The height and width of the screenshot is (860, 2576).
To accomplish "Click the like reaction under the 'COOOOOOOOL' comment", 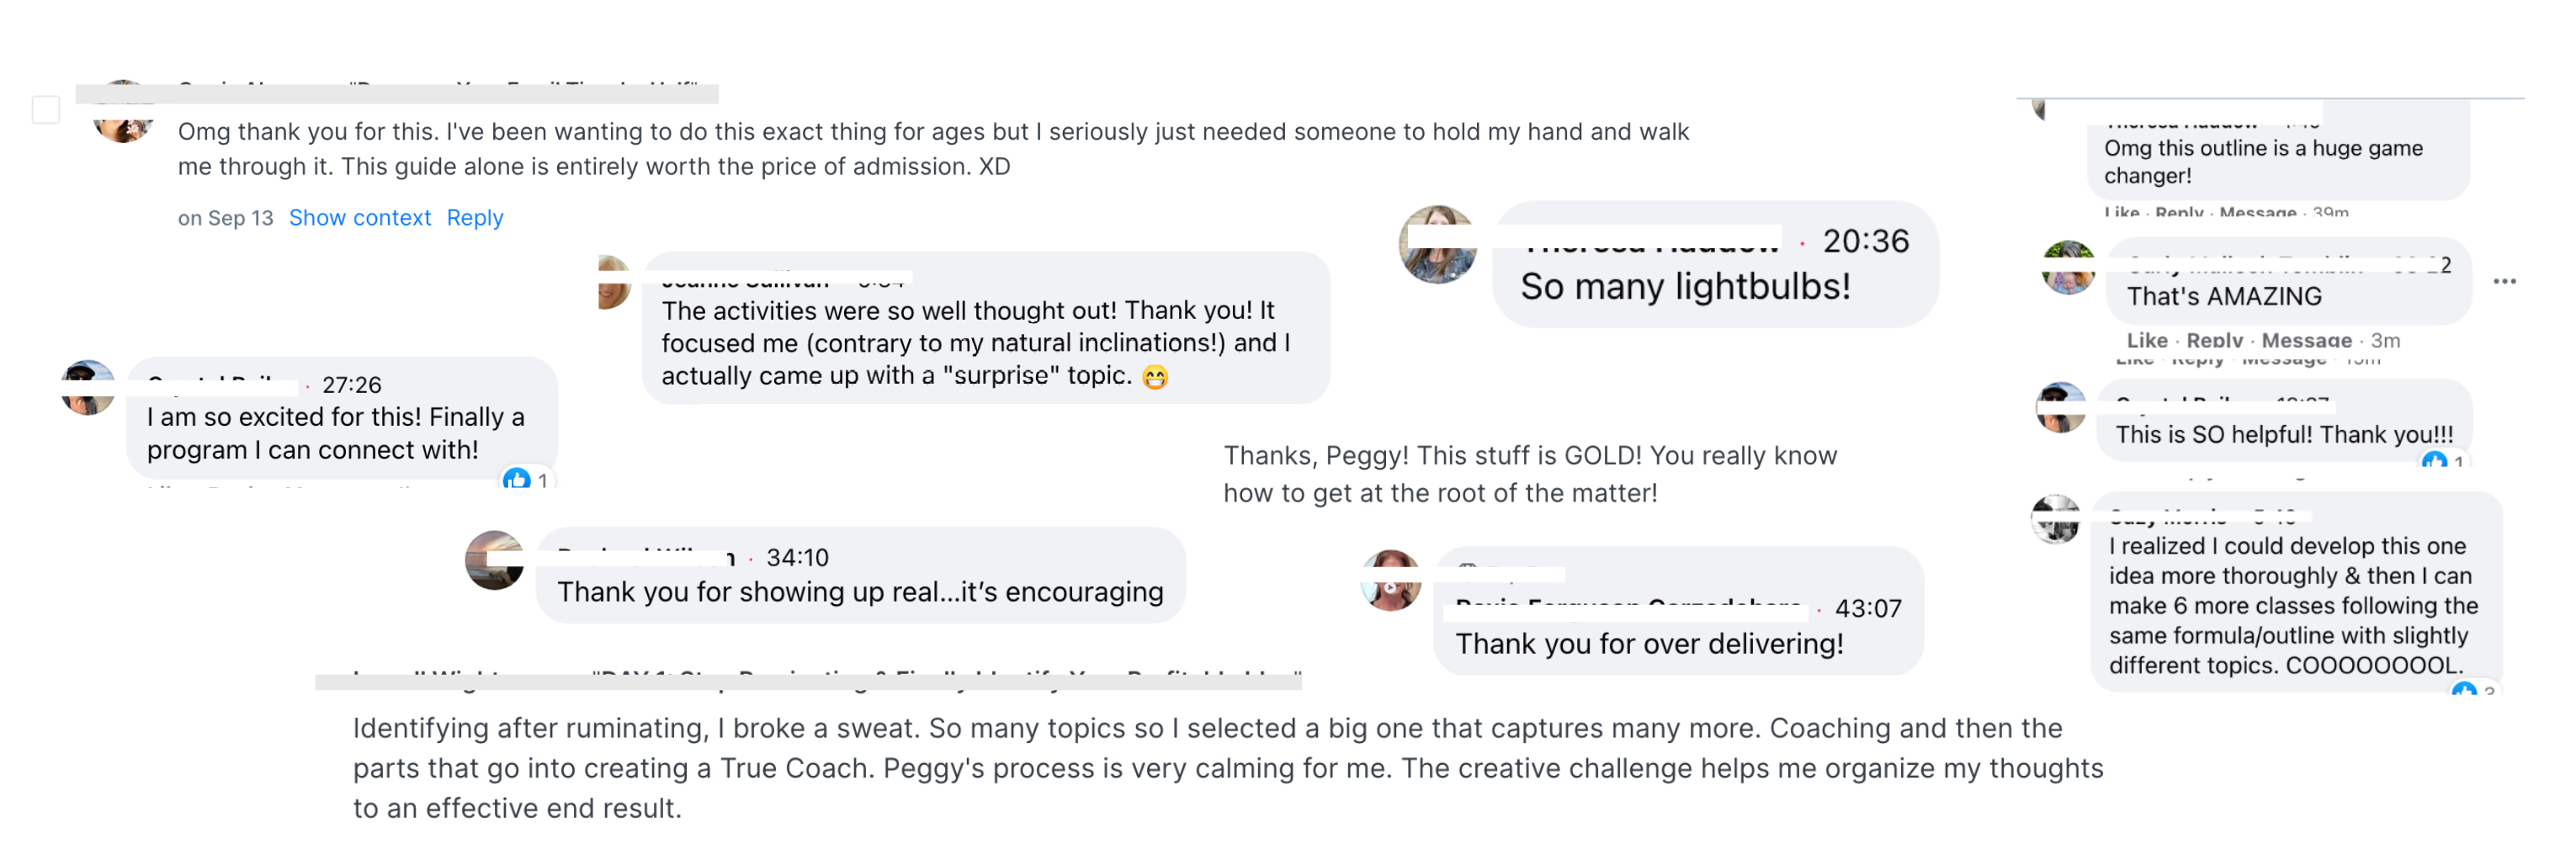I will click(x=2464, y=690).
